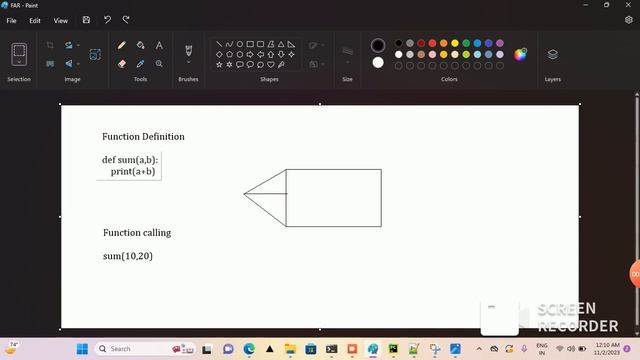Image resolution: width=640 pixels, height=360 pixels.
Task: Select the Fill bucket tool
Action: click(140, 45)
